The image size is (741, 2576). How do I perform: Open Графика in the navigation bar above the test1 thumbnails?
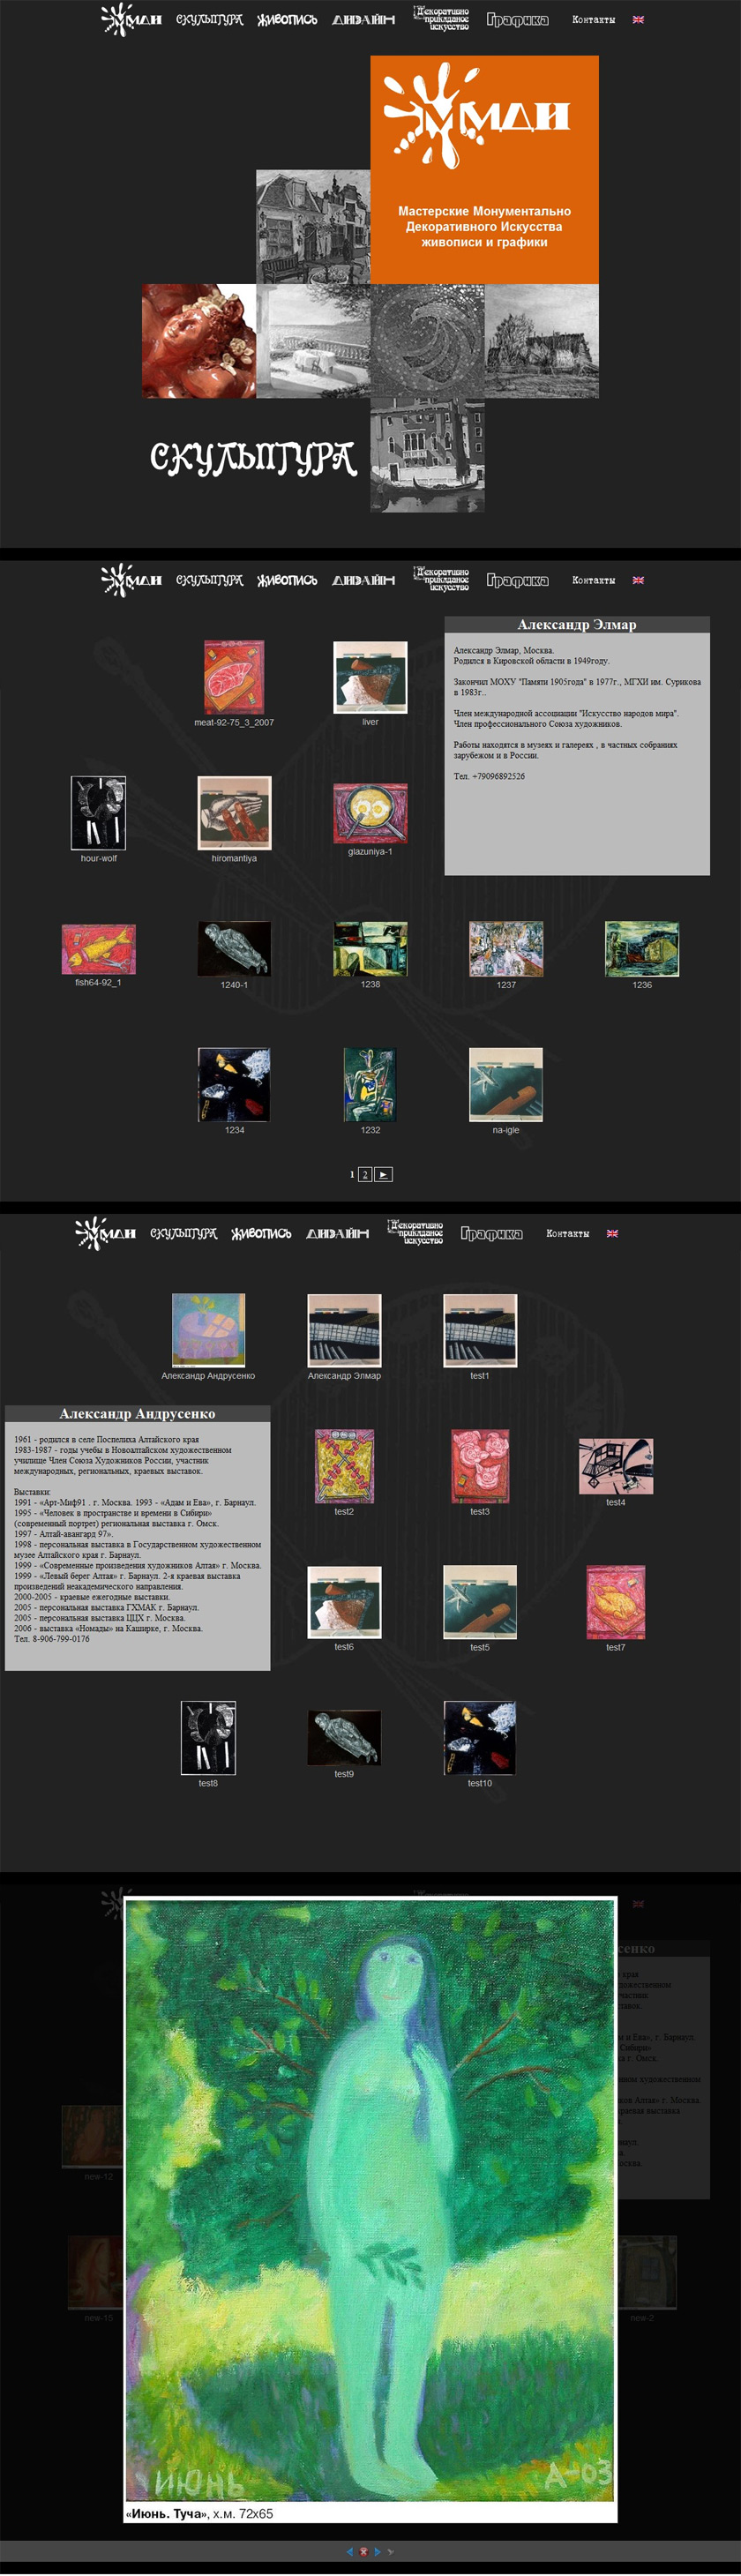[491, 1233]
